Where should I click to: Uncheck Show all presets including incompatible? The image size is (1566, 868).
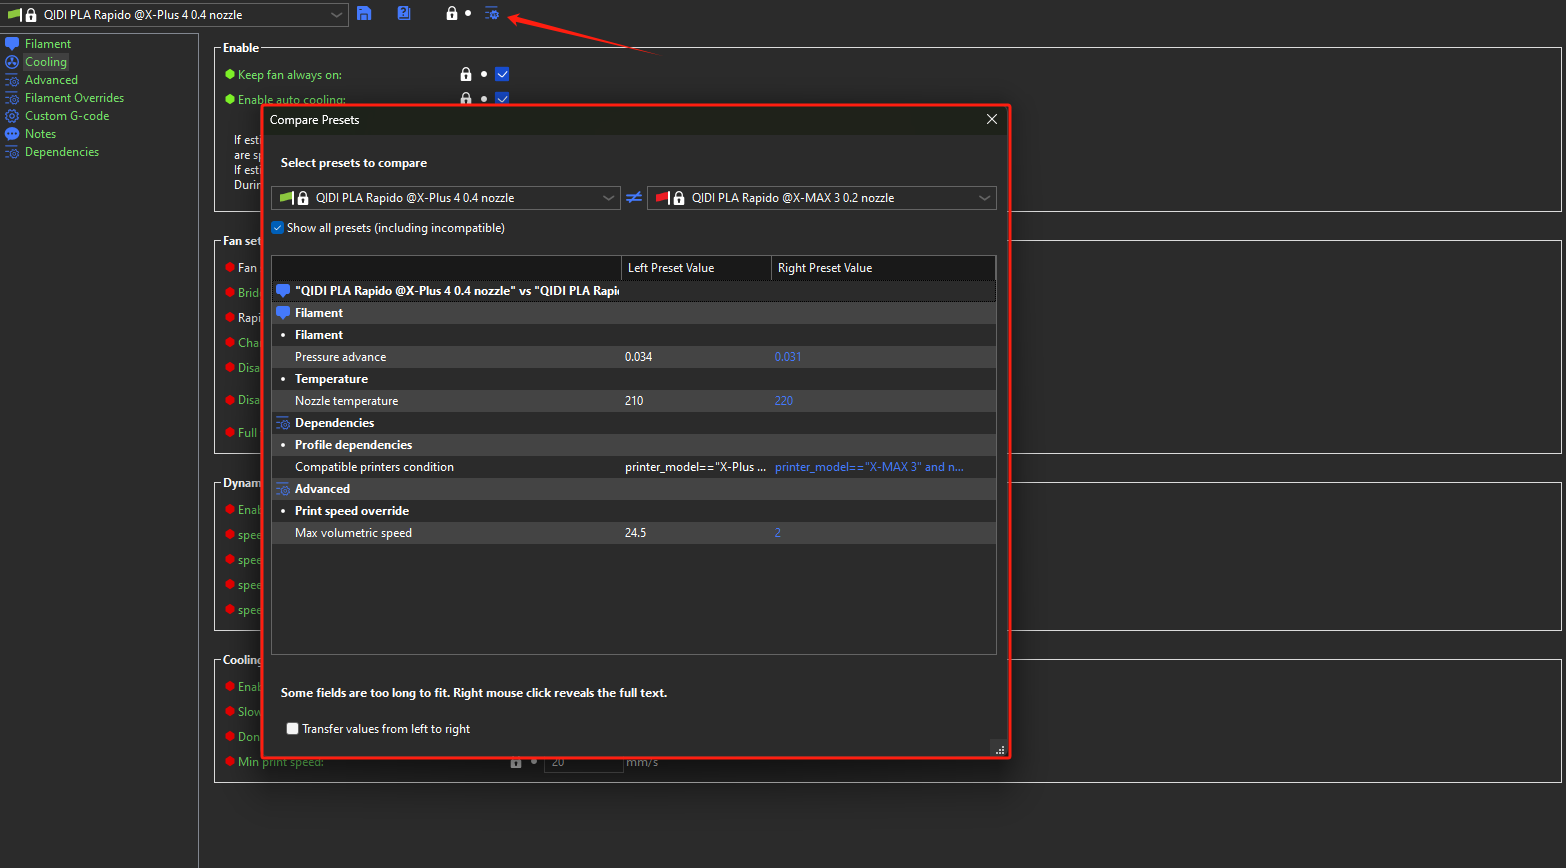tap(277, 227)
